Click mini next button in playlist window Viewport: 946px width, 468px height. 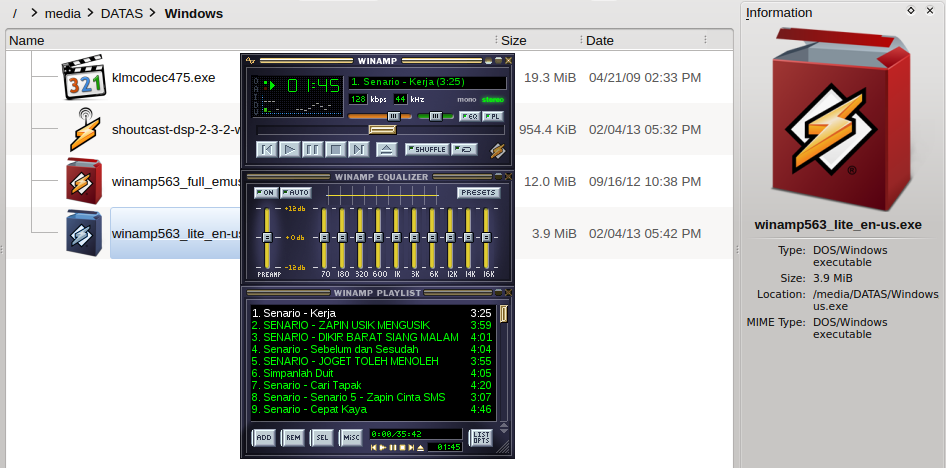coord(411,447)
